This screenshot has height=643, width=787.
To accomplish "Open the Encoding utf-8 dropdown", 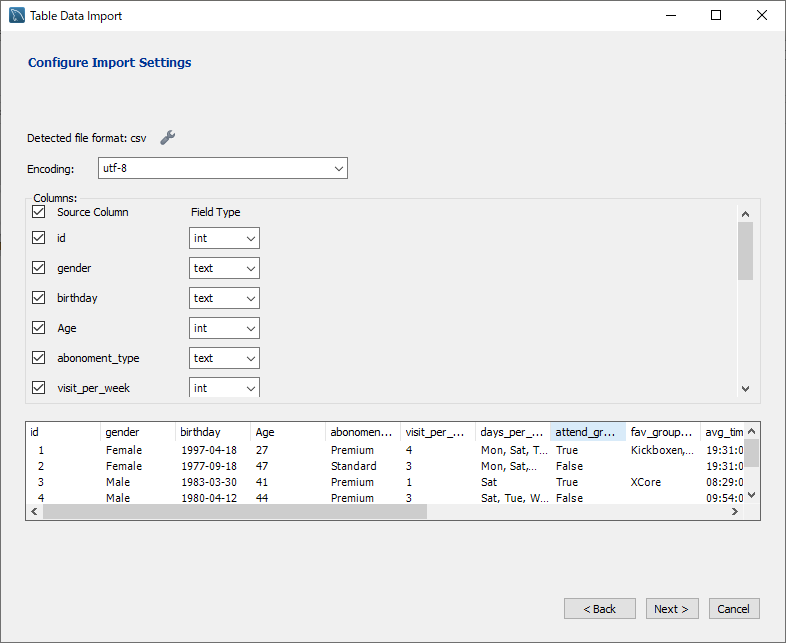I will [222, 168].
